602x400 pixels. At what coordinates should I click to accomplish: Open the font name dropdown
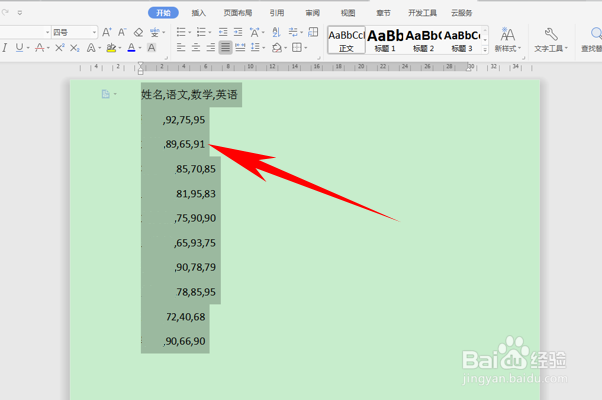pos(48,33)
